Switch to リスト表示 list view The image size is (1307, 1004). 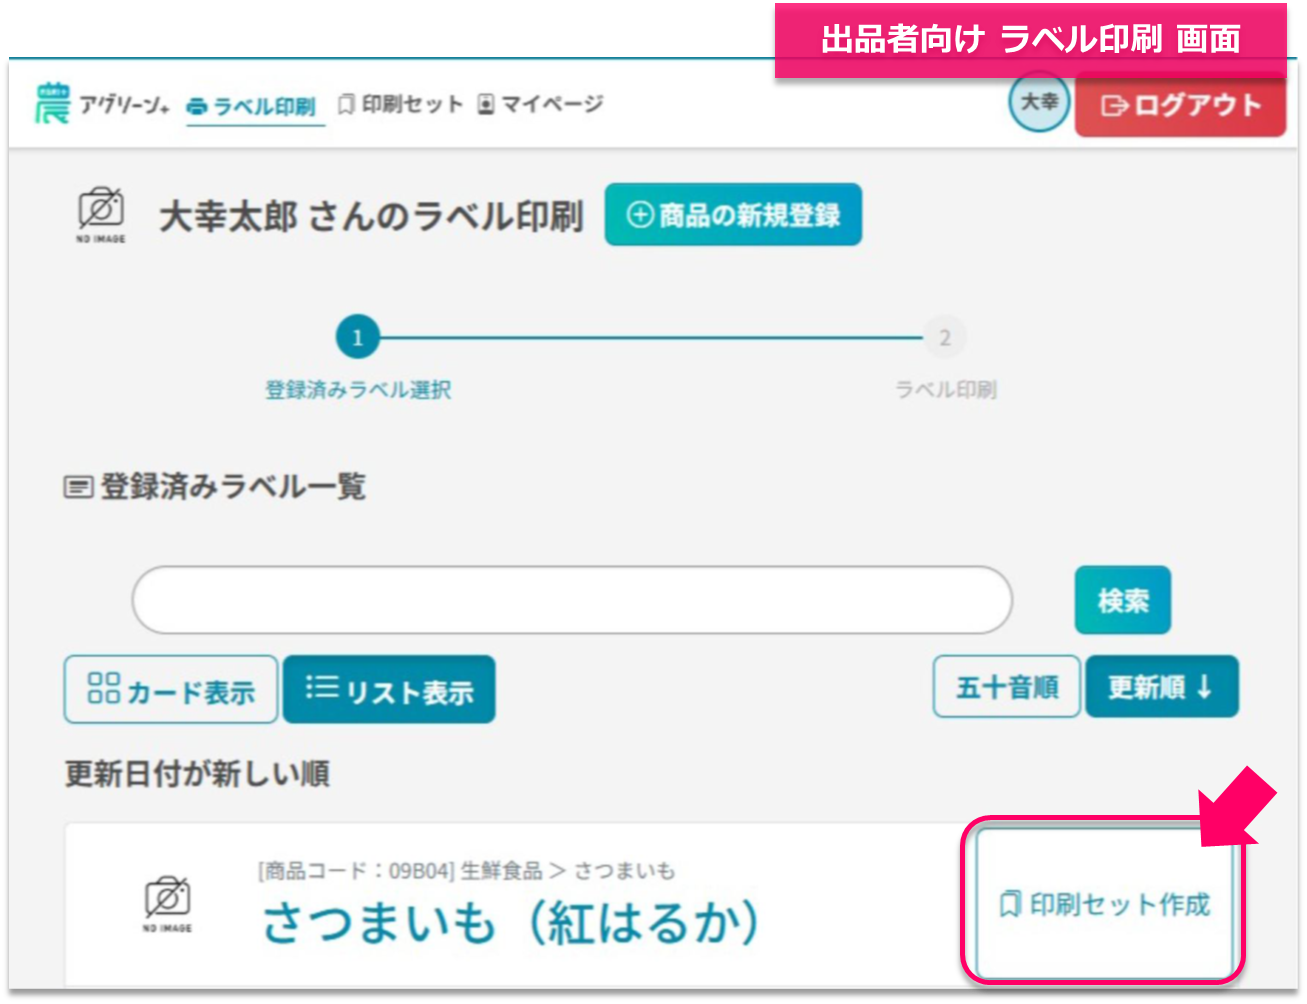coord(389,689)
